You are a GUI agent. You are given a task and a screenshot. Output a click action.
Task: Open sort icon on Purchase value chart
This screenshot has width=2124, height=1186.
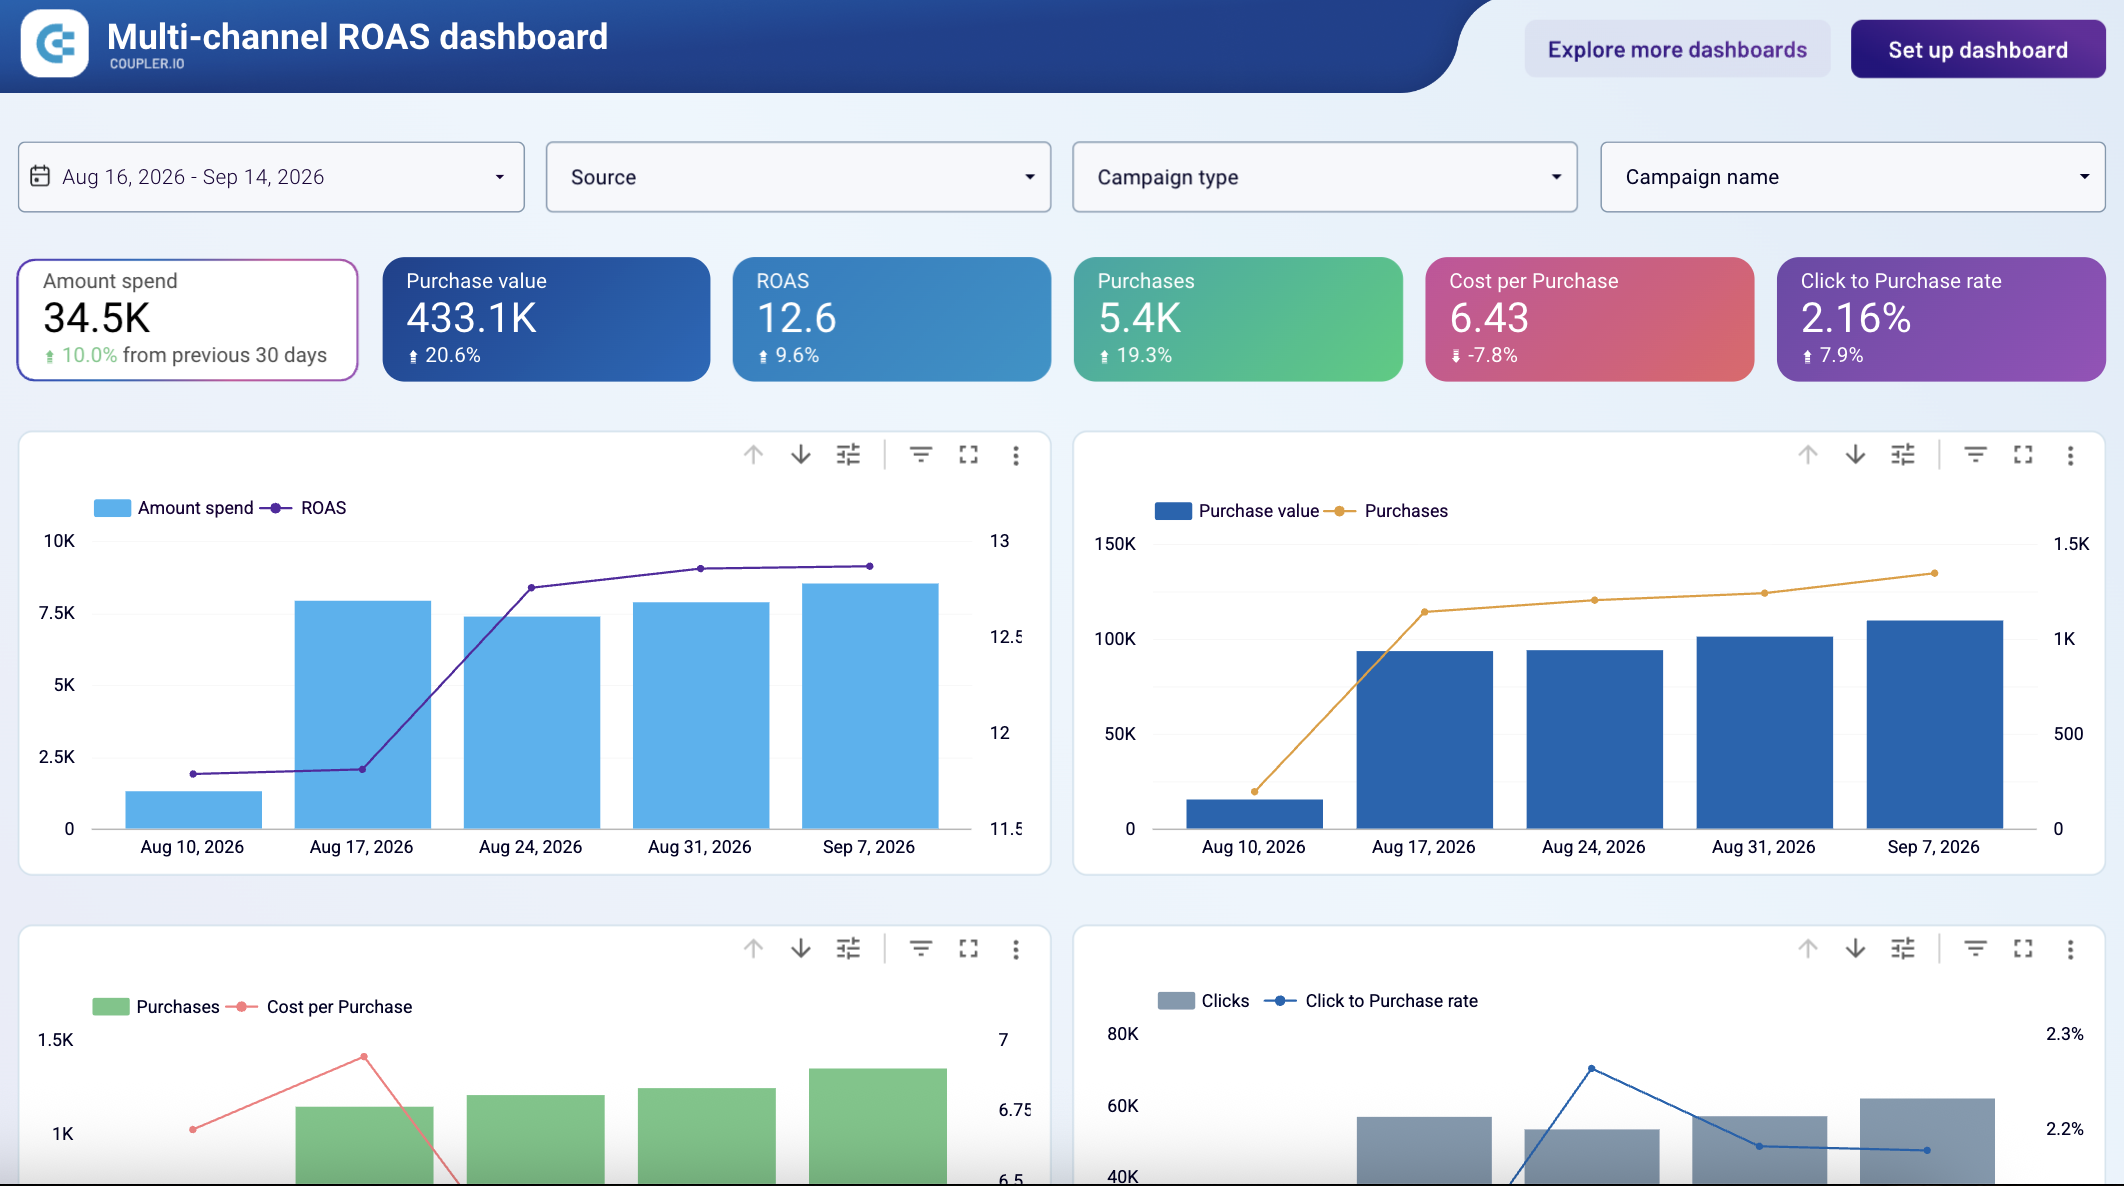tap(1975, 455)
